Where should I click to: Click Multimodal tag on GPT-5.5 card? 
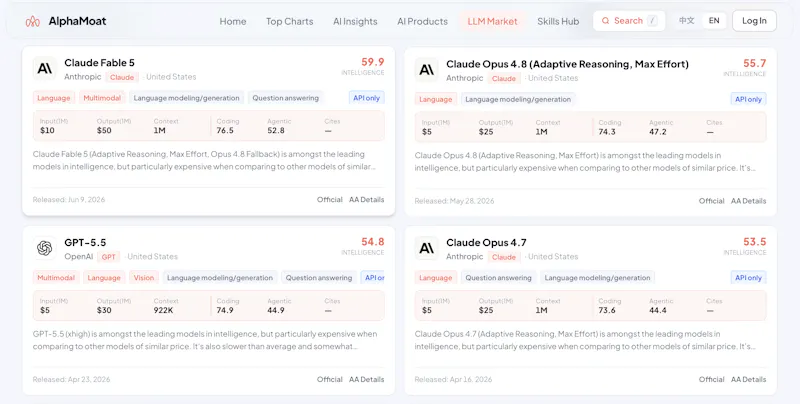(x=56, y=278)
